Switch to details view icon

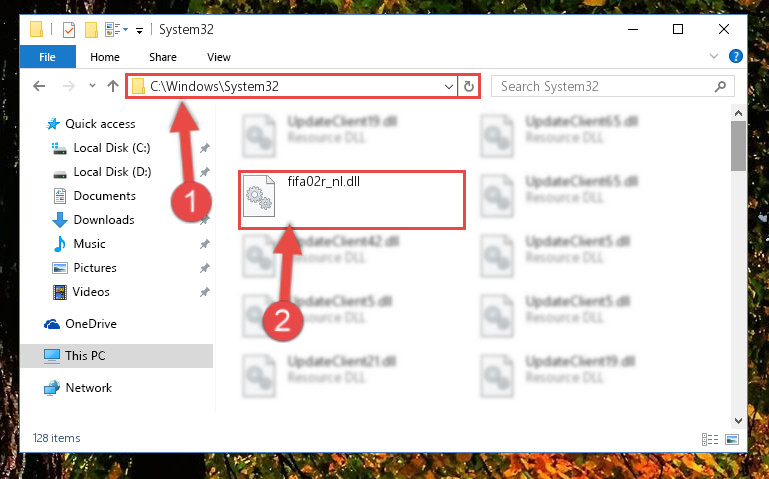tap(710, 439)
